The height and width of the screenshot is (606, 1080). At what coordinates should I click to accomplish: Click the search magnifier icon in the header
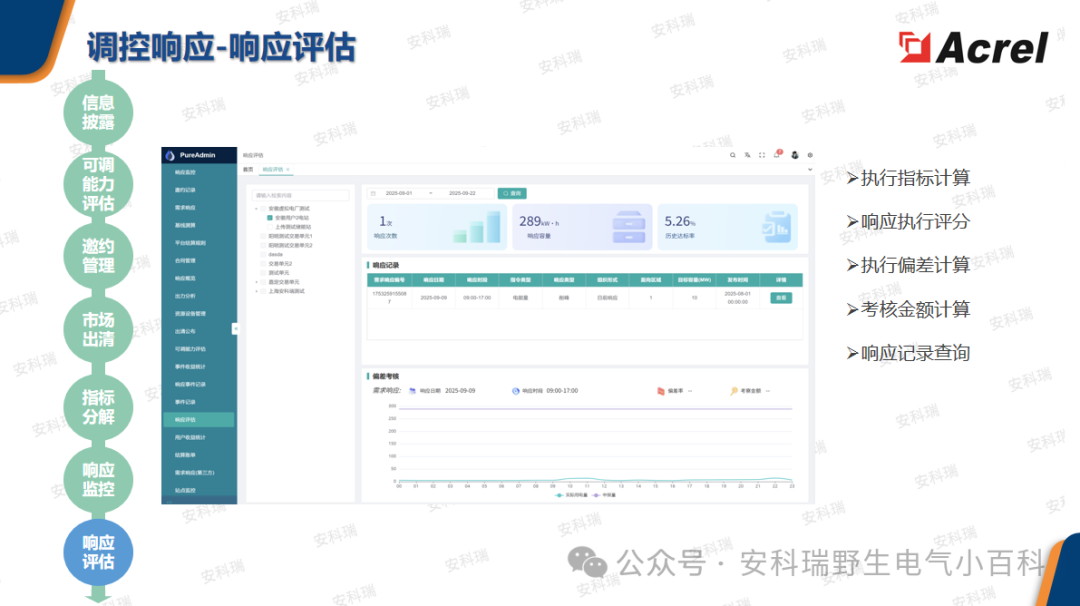(x=733, y=154)
